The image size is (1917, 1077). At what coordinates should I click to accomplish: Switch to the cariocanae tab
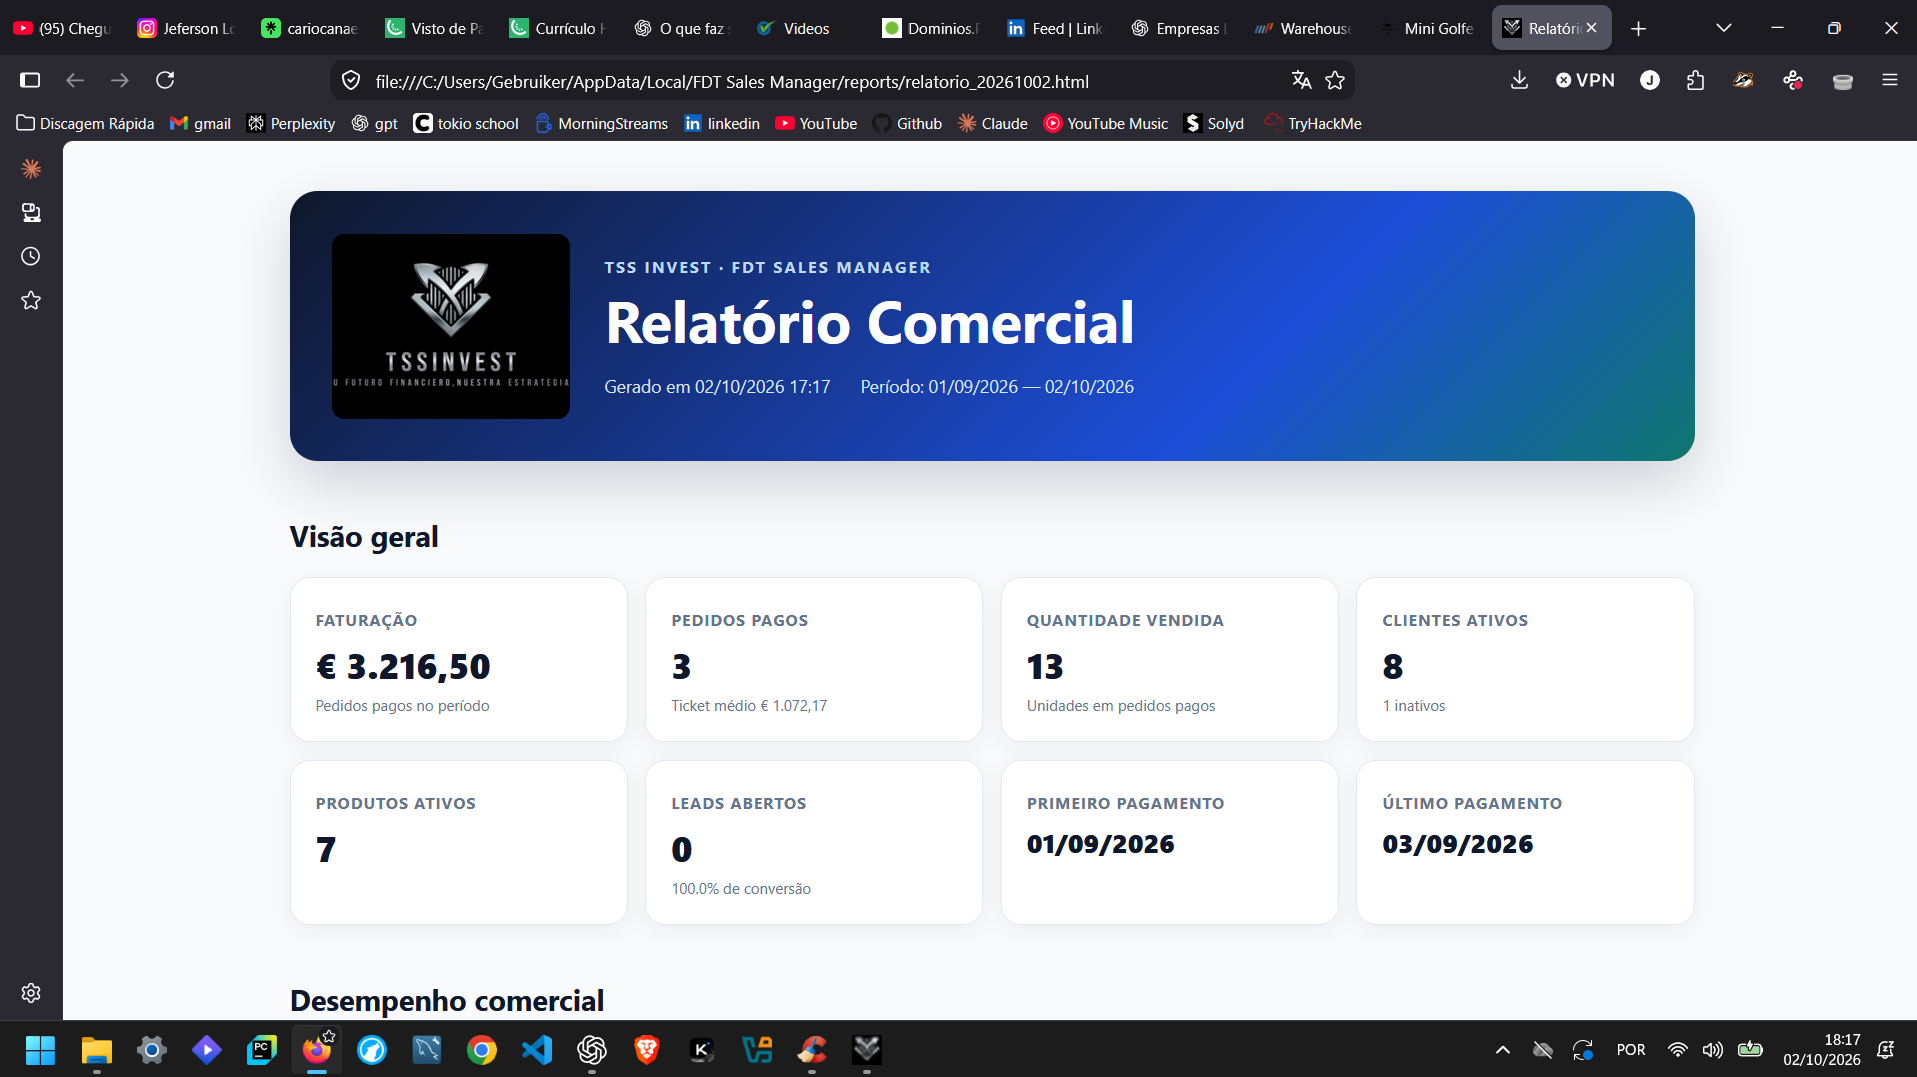(310, 28)
